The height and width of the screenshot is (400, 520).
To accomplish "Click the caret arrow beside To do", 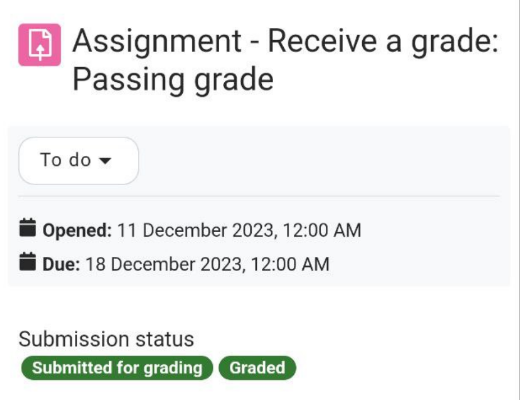I will 105,161.
